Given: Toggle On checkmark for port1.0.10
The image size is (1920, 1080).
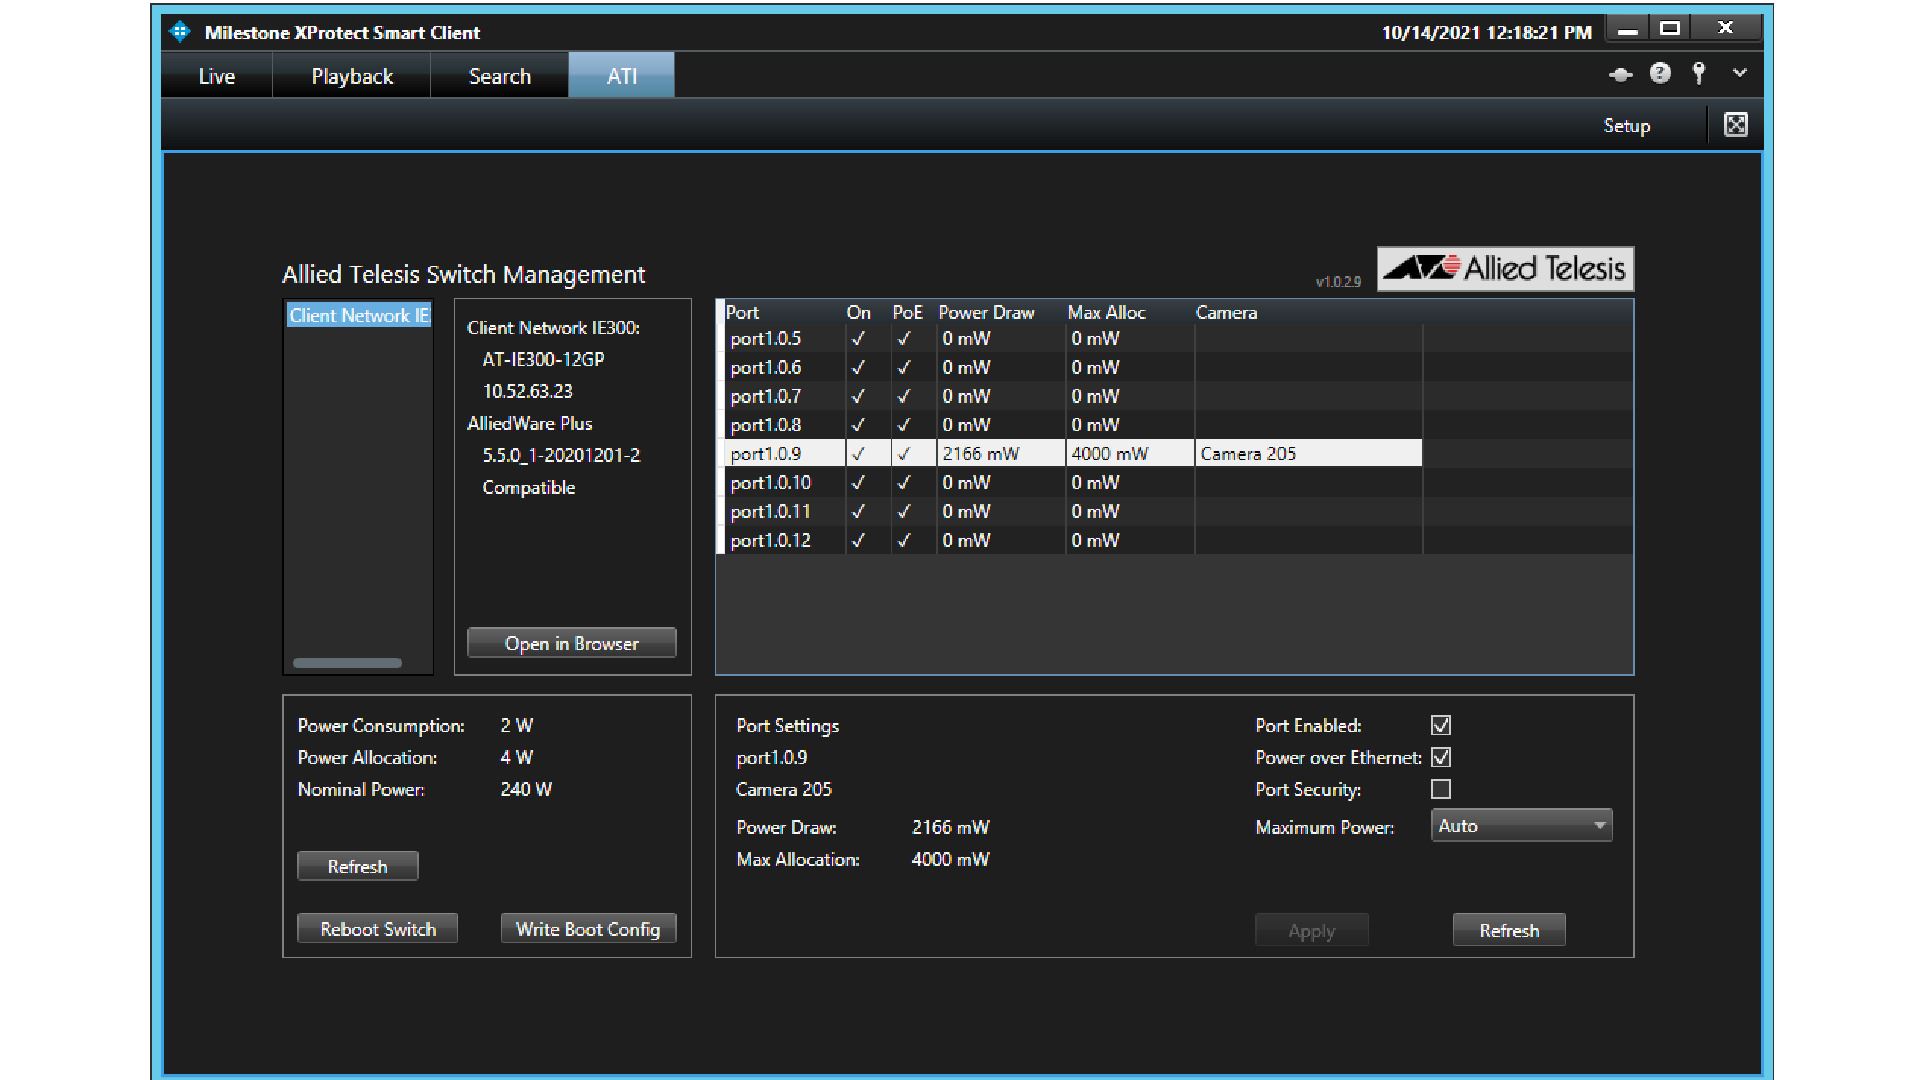Looking at the screenshot, I should (858, 483).
